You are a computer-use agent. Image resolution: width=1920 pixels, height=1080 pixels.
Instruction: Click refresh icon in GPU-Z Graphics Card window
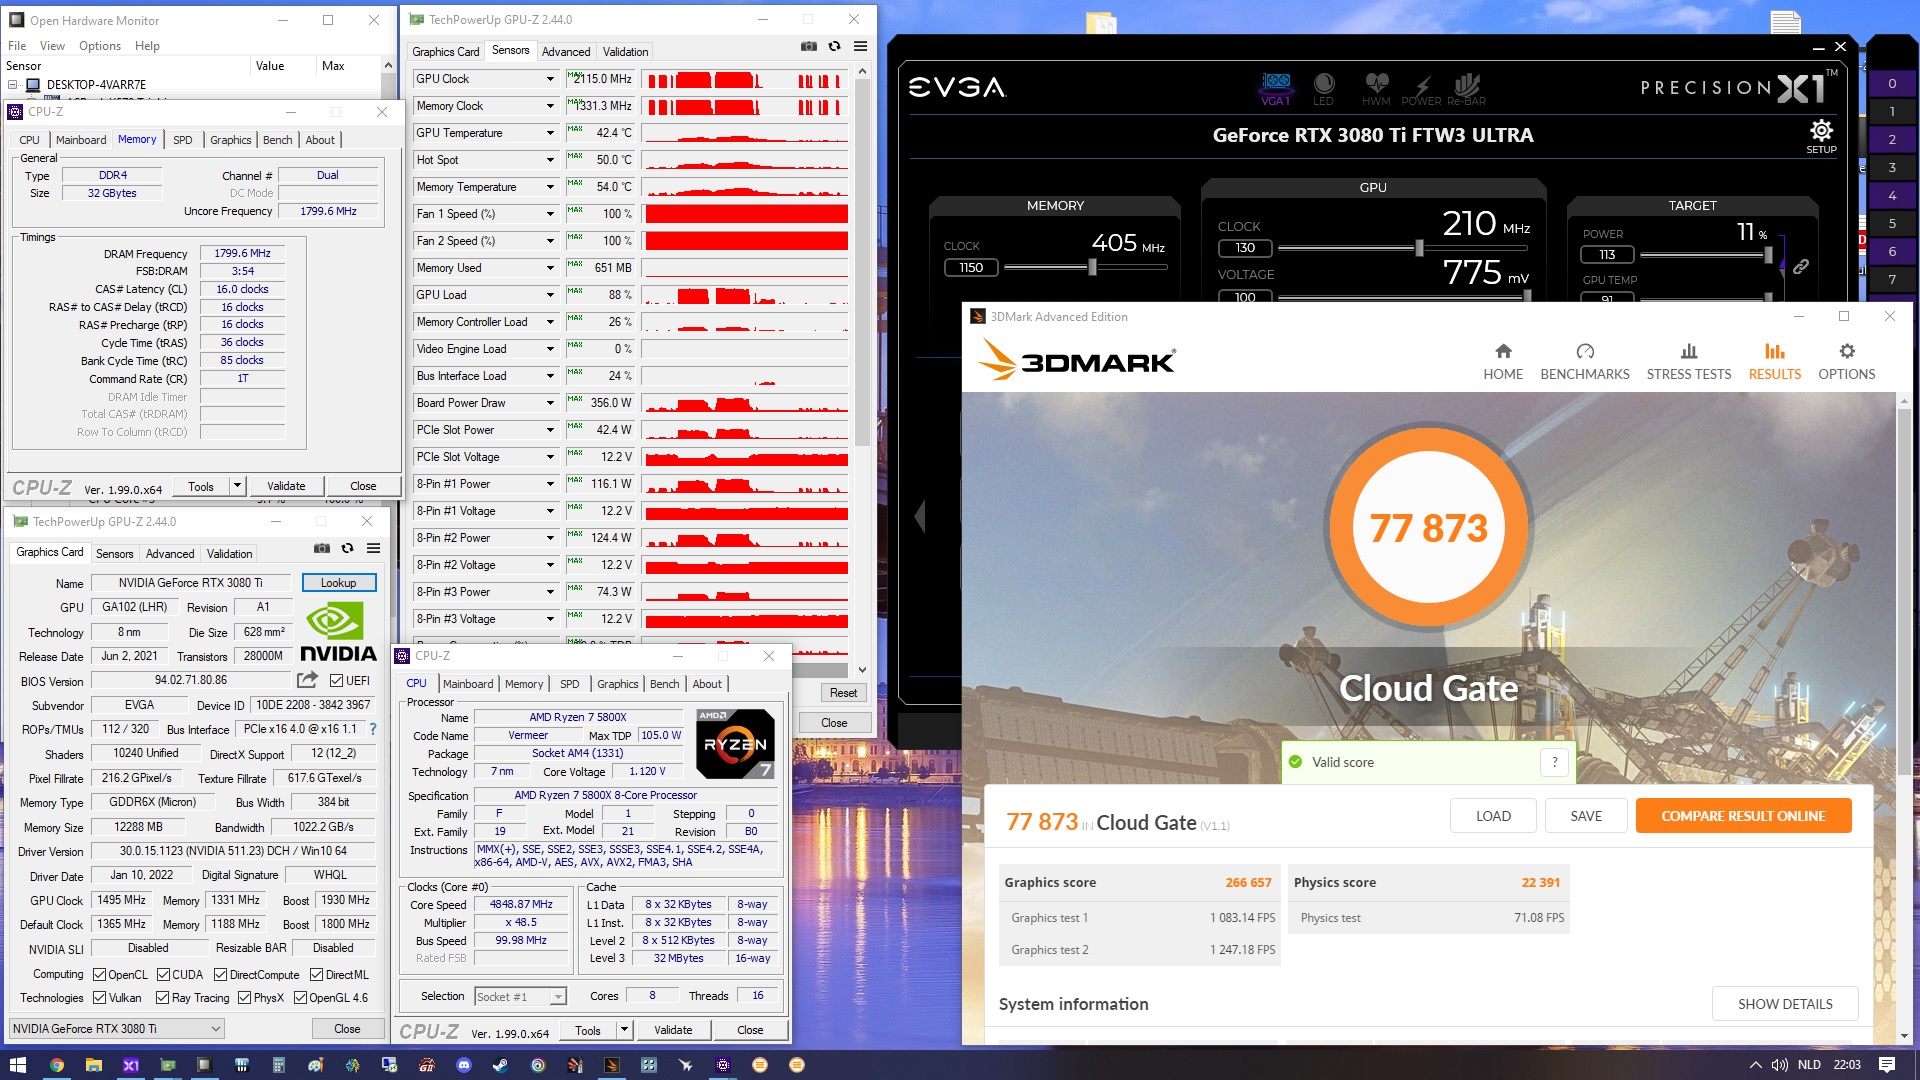(347, 548)
